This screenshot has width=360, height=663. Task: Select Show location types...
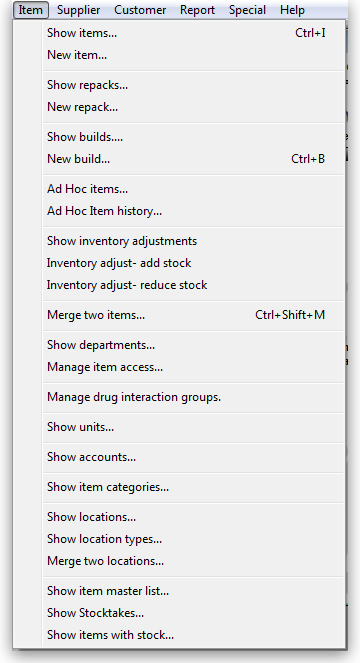point(193,539)
